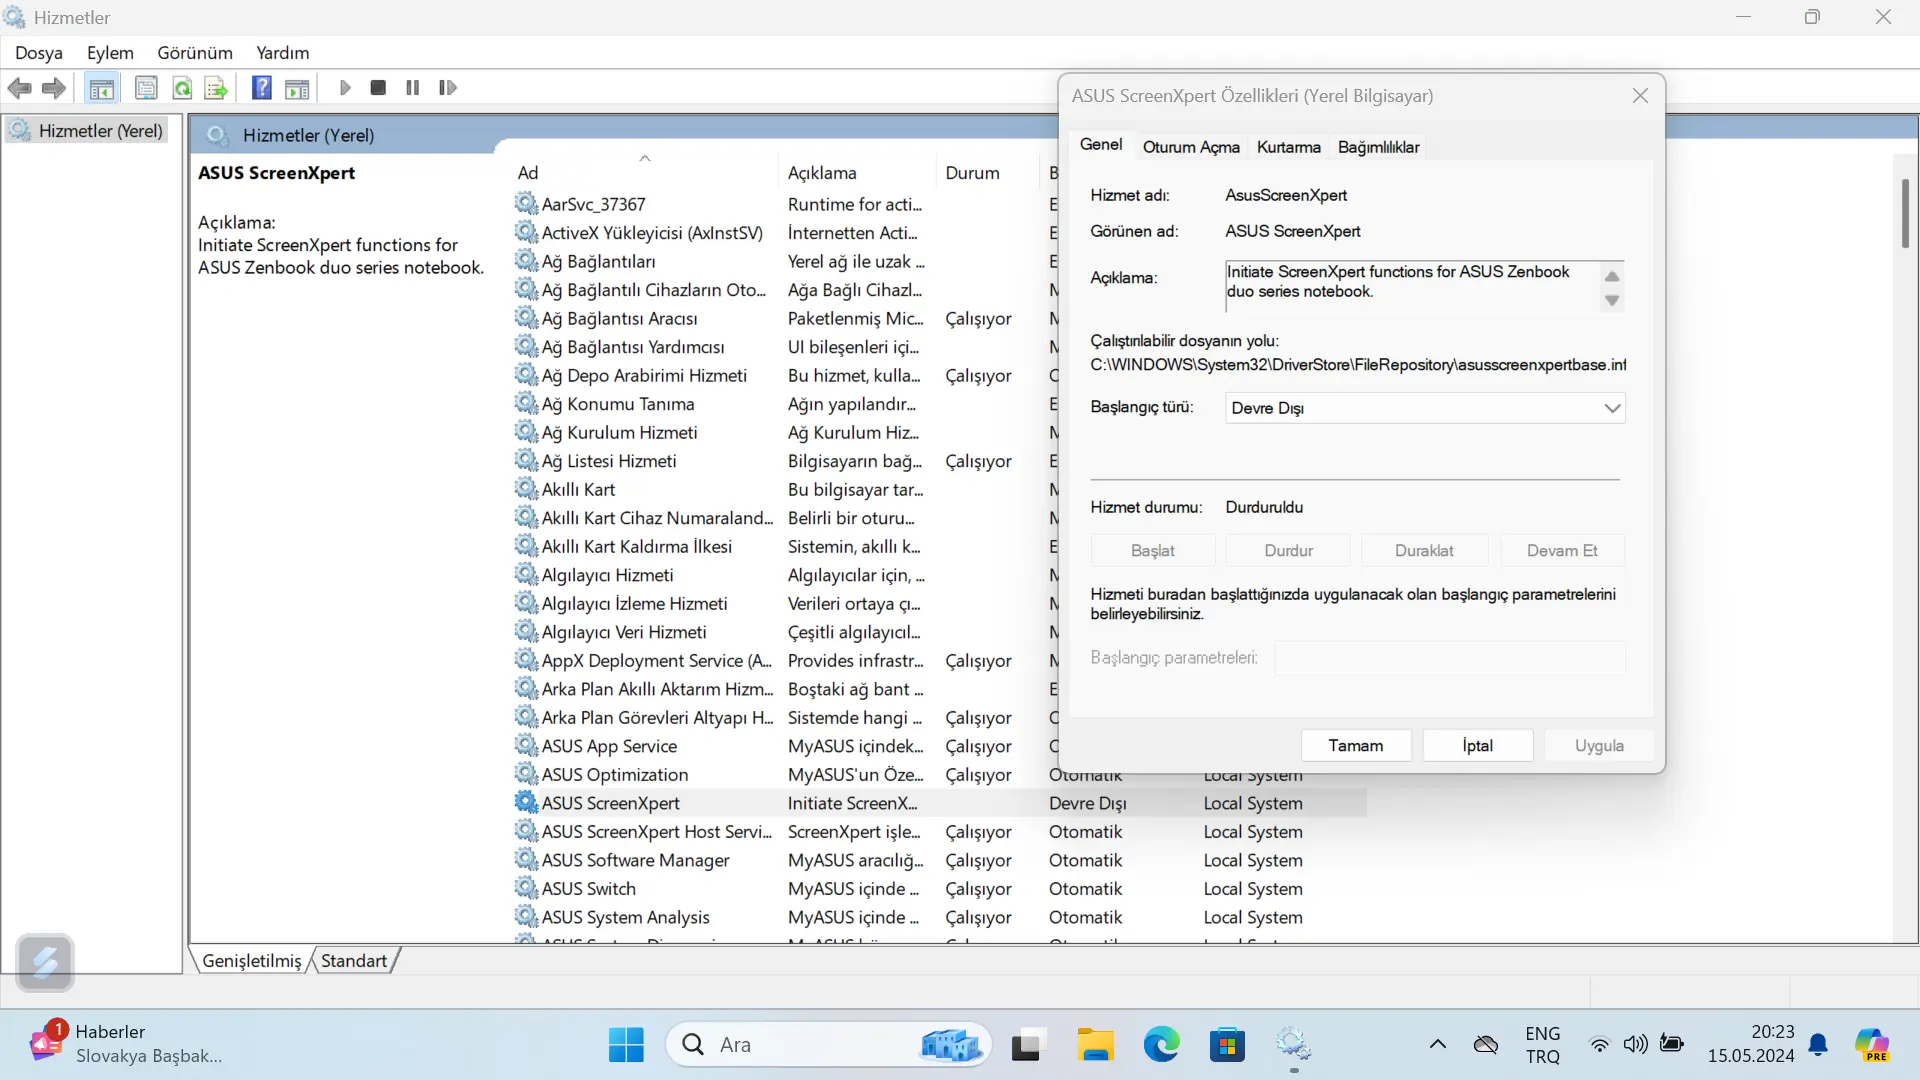Click the Start Service play icon

point(345,88)
